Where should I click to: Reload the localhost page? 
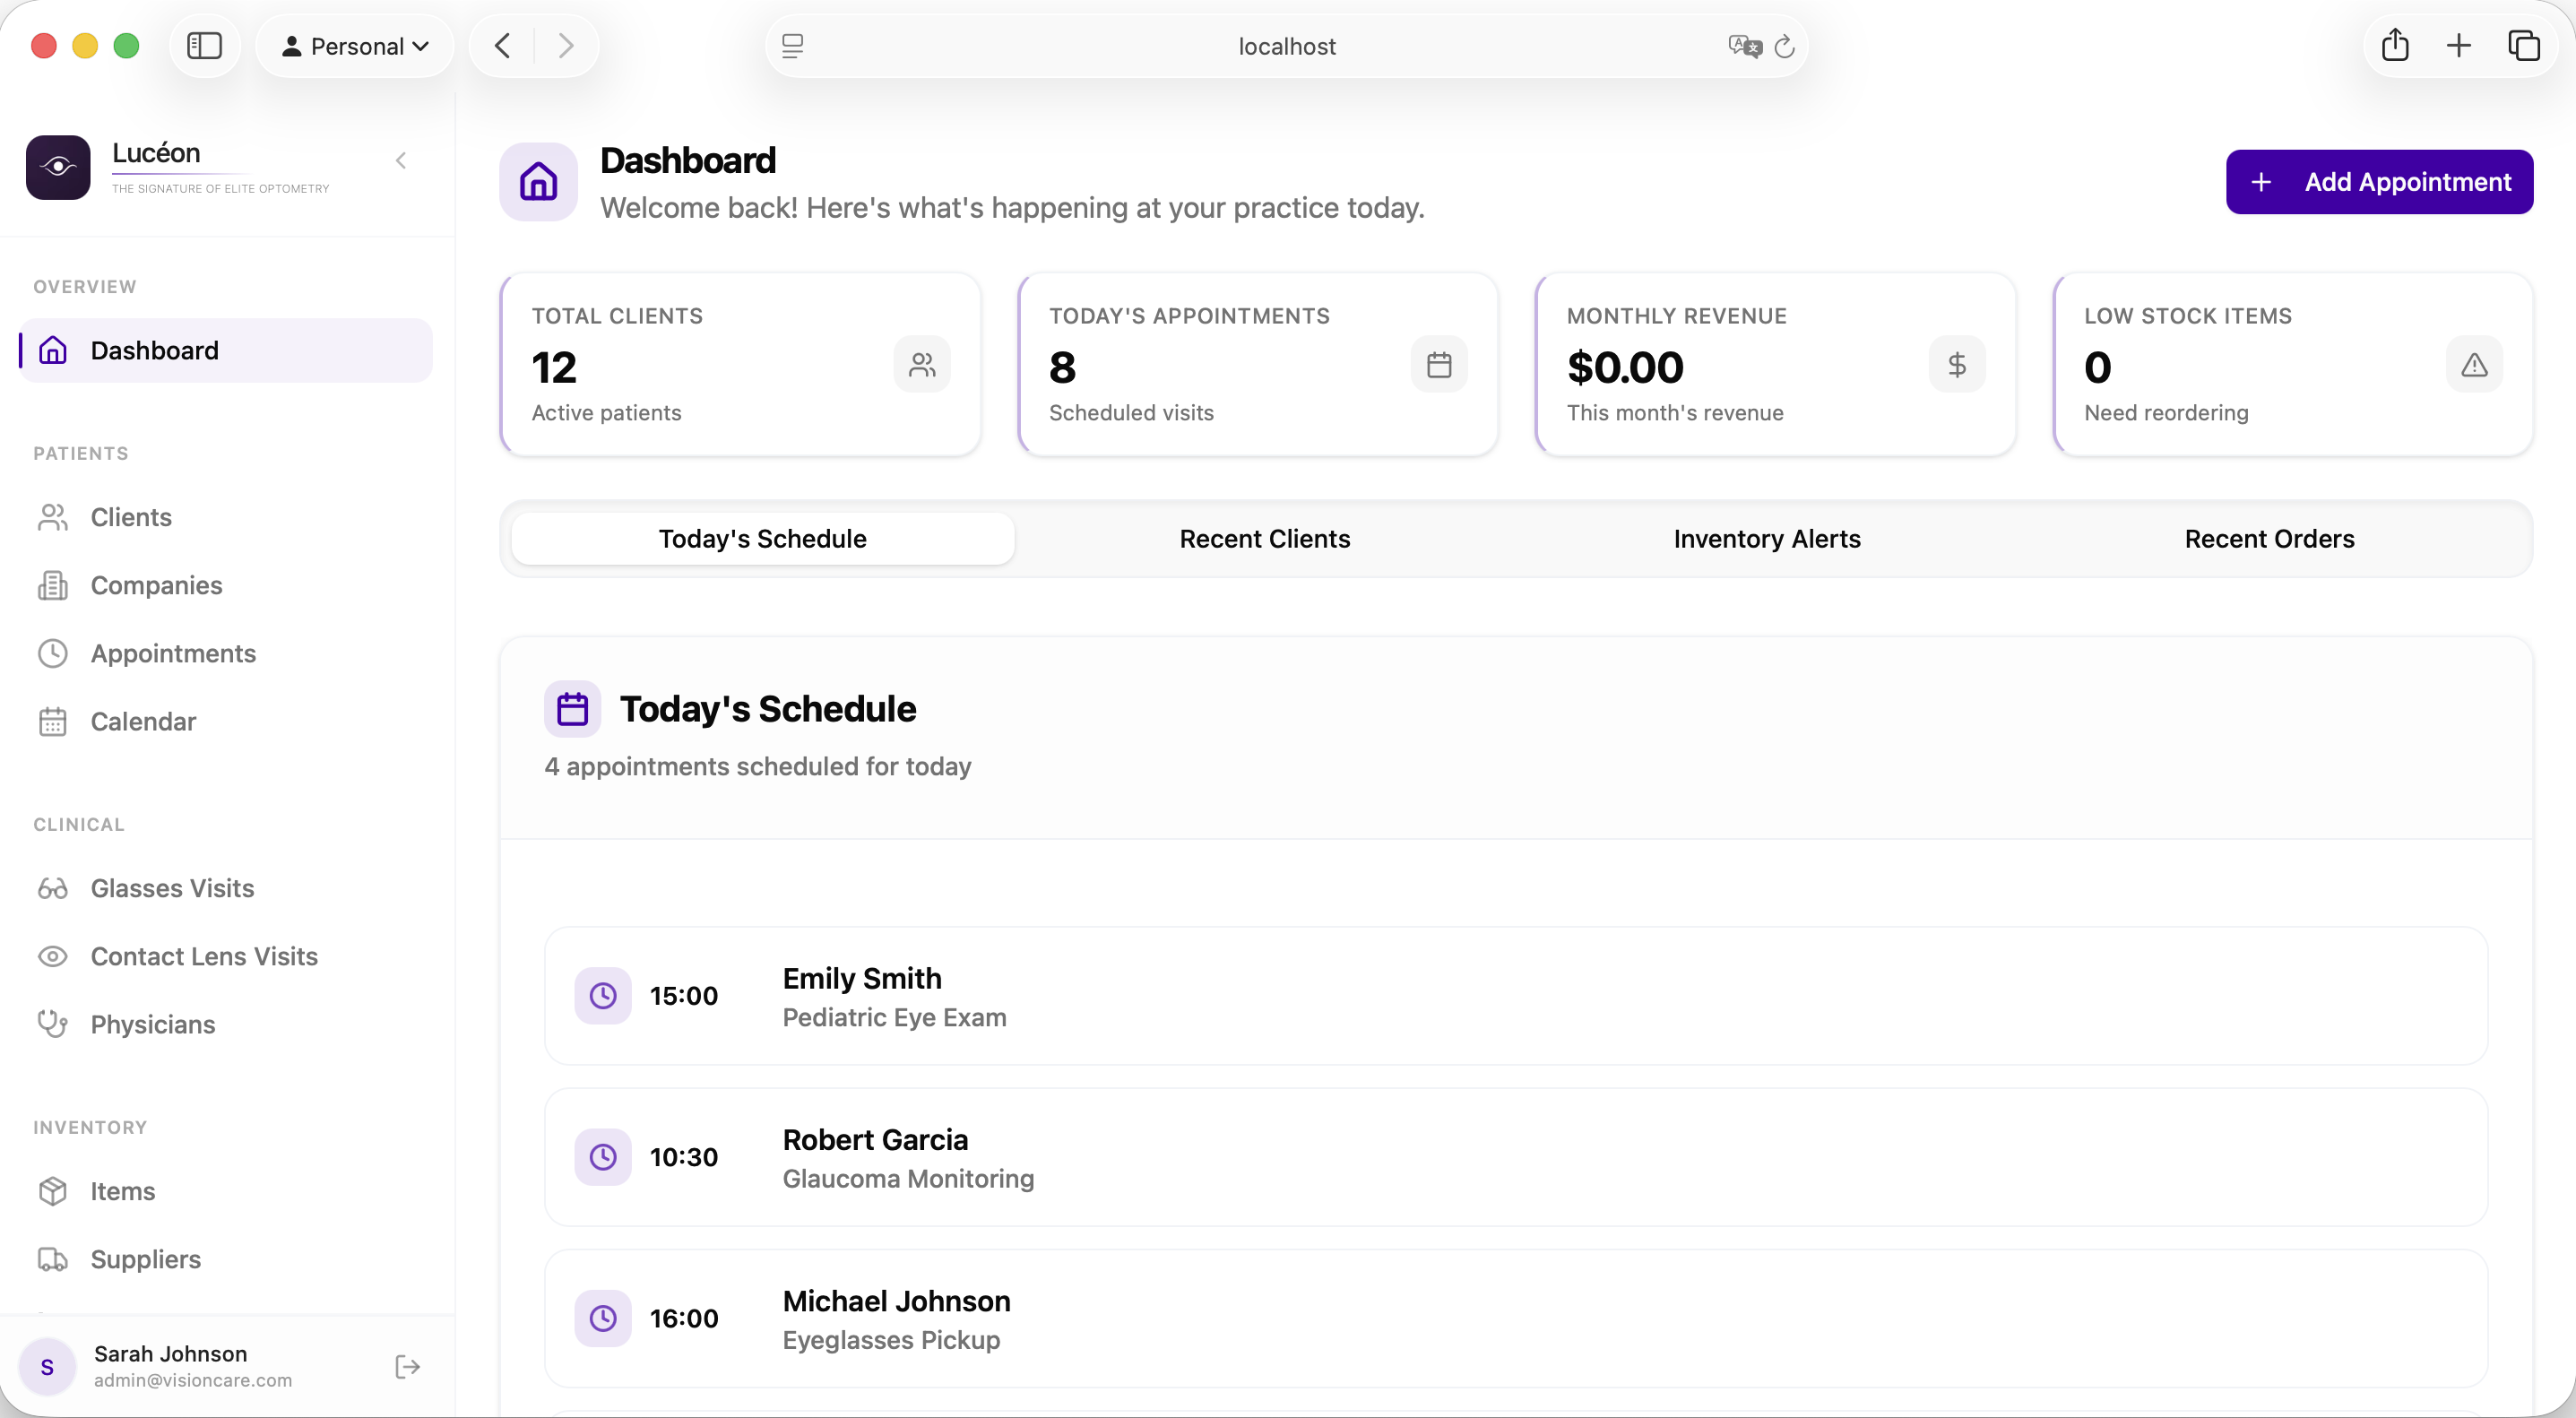coord(1784,46)
